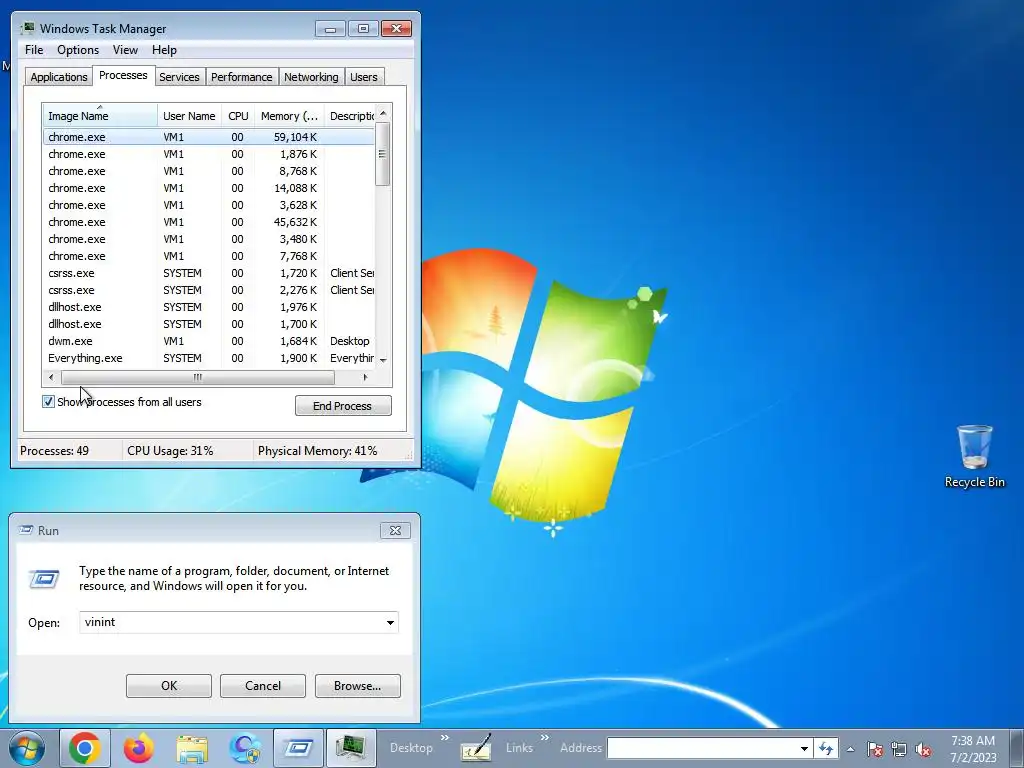Click the Desktop toolbar label on taskbar
This screenshot has height=768, width=1024.
tap(411, 748)
